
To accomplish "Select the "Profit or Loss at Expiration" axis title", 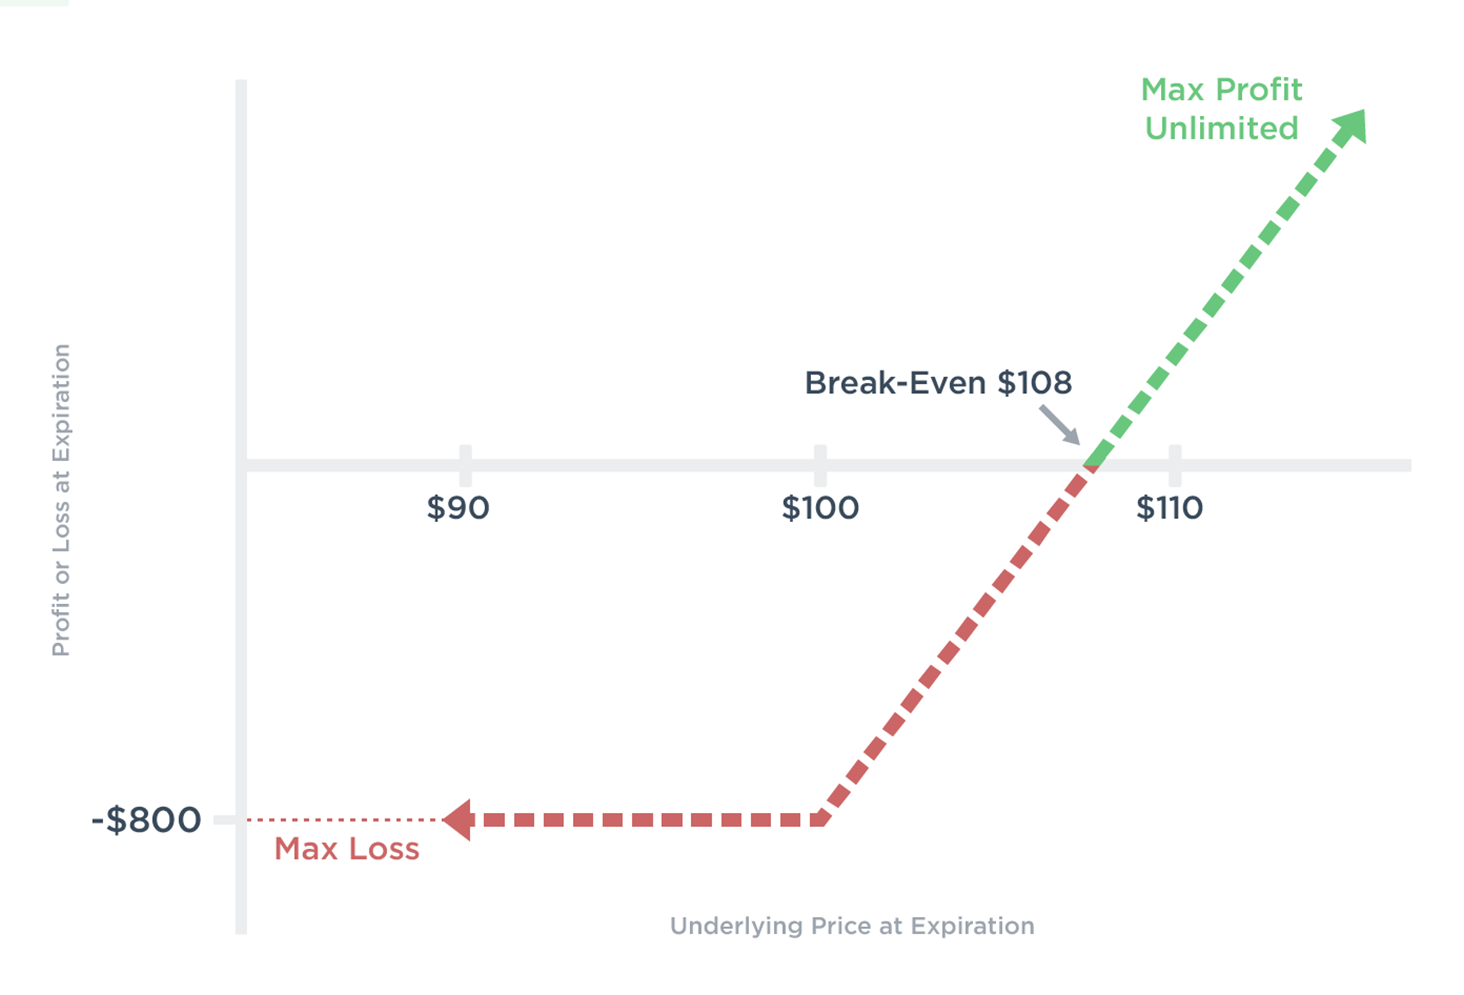I will (61, 500).
